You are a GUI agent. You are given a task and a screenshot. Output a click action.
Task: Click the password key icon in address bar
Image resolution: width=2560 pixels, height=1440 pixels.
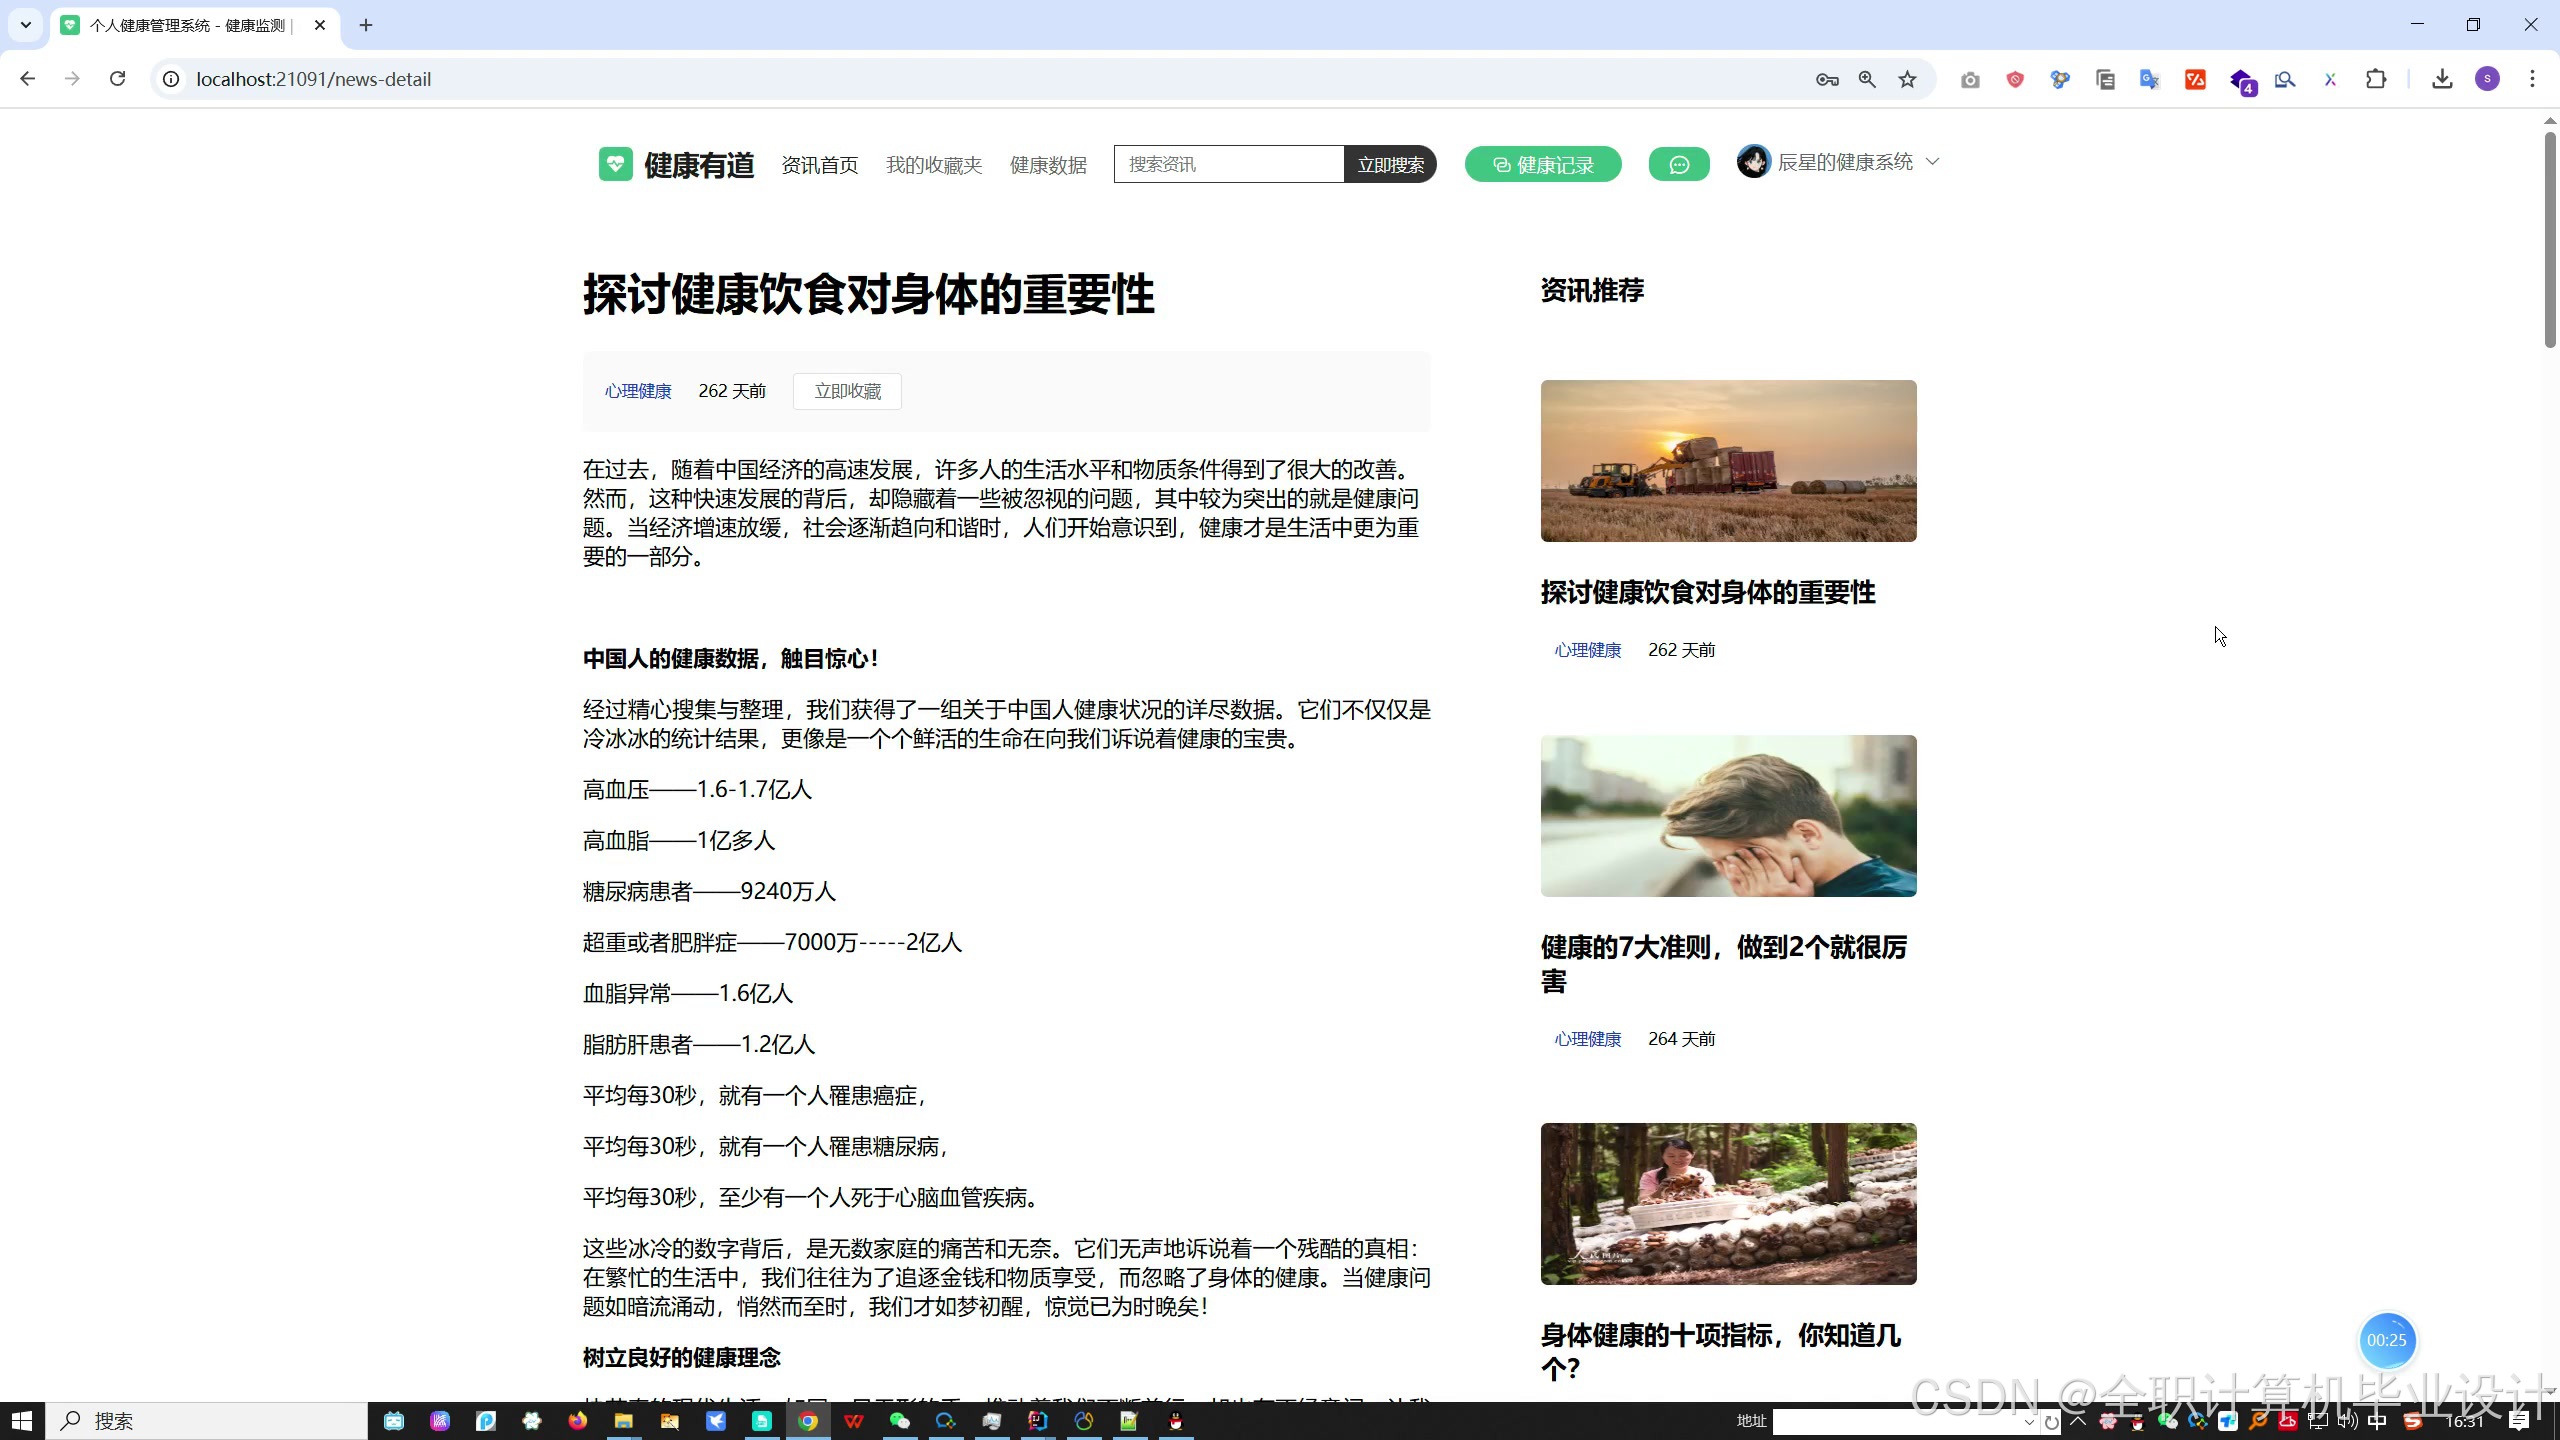click(x=1827, y=79)
